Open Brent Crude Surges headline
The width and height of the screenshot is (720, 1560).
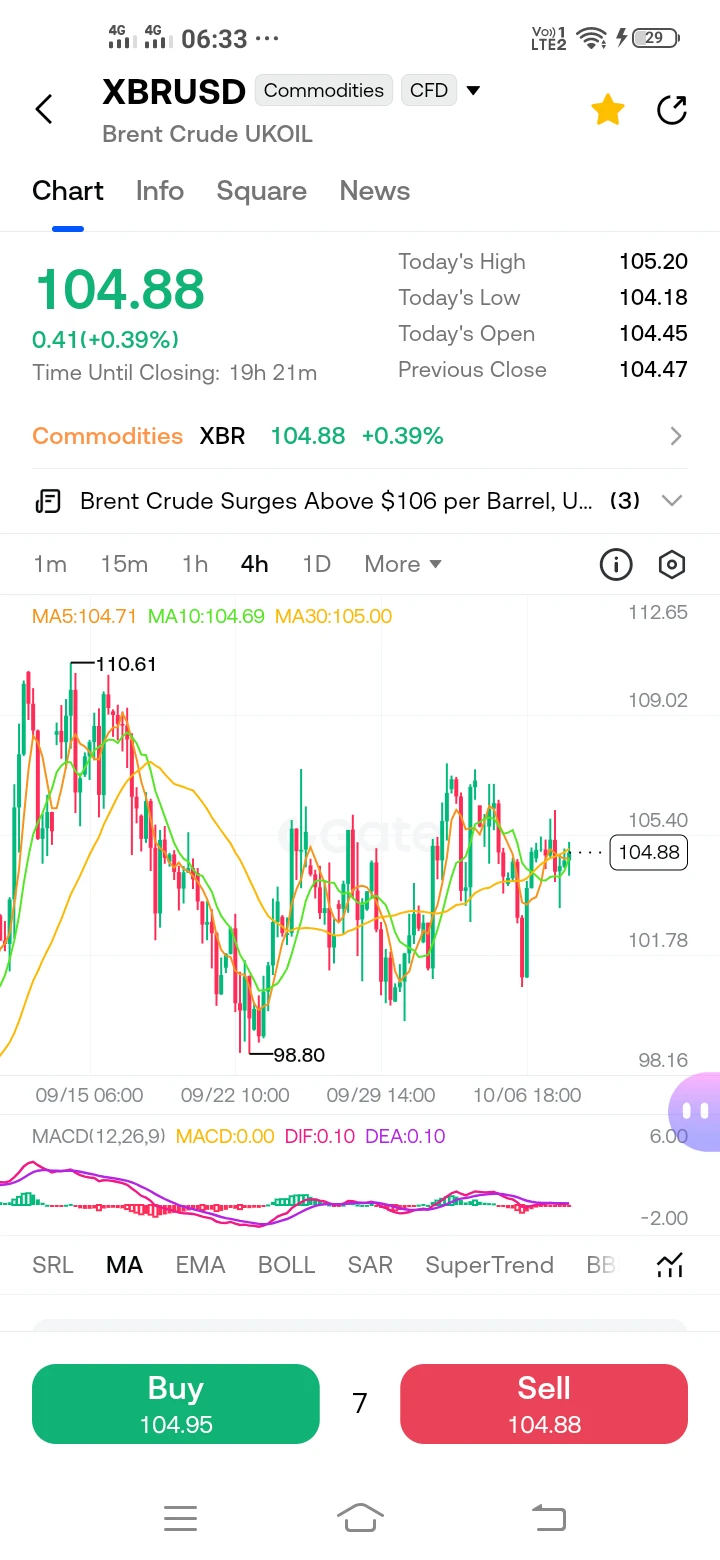click(336, 501)
